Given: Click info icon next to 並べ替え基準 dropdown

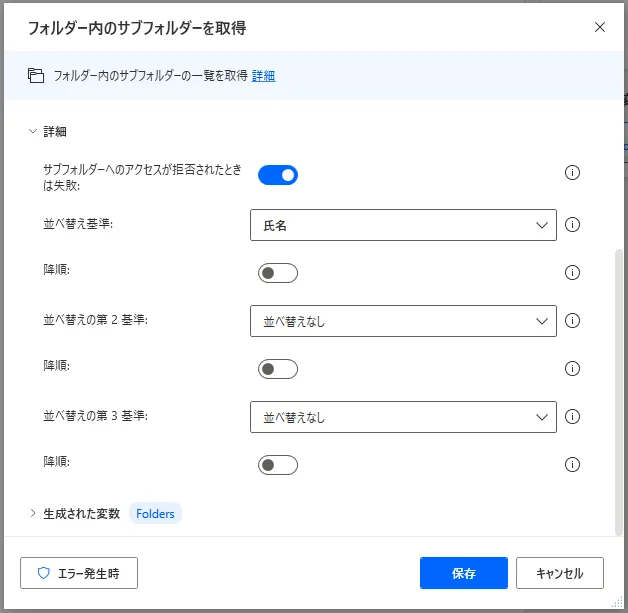Looking at the screenshot, I should pos(573,225).
